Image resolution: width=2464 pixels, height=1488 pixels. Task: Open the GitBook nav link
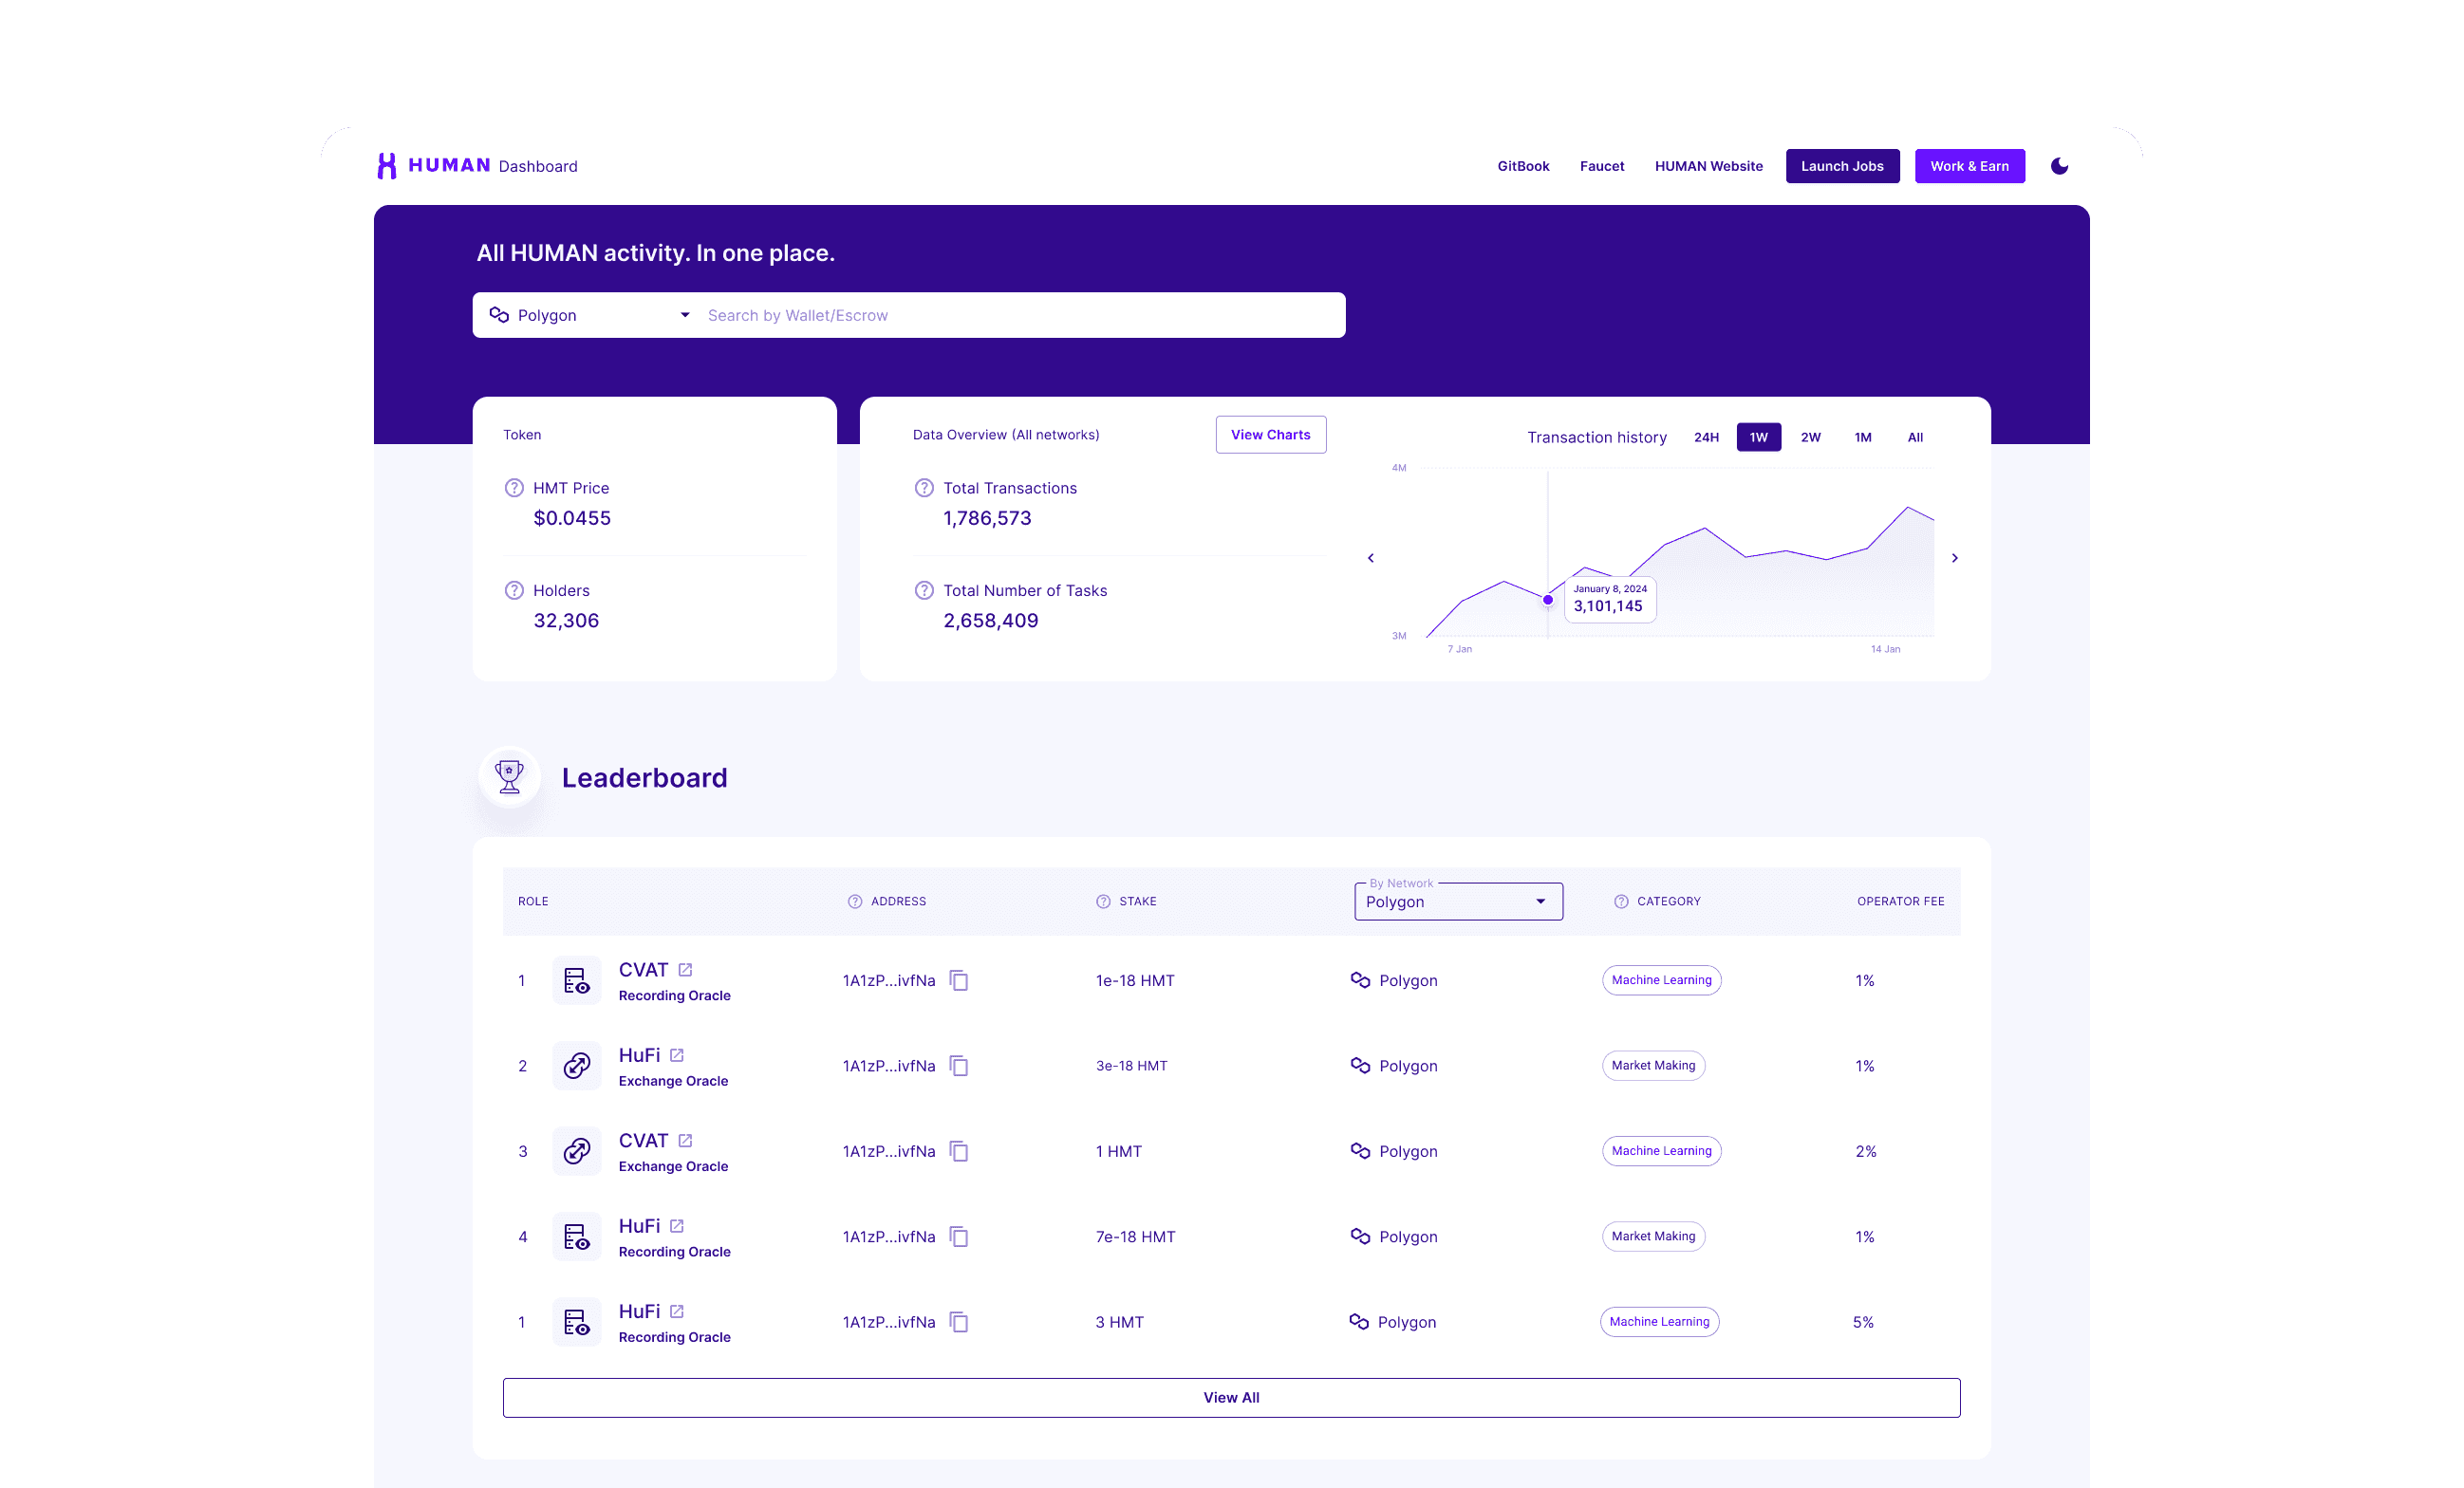coord(1523,166)
